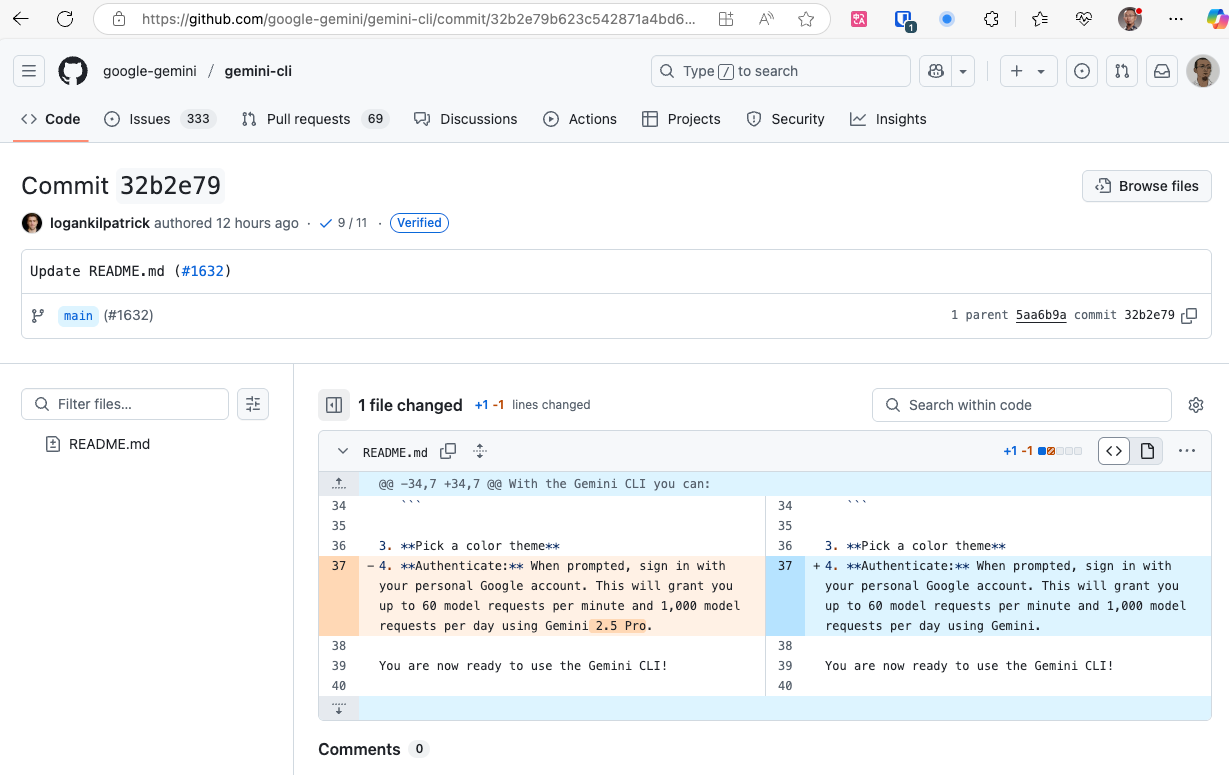Switch to the Pull requests tab
Image resolution: width=1229 pixels, height=775 pixels.
[x=314, y=119]
